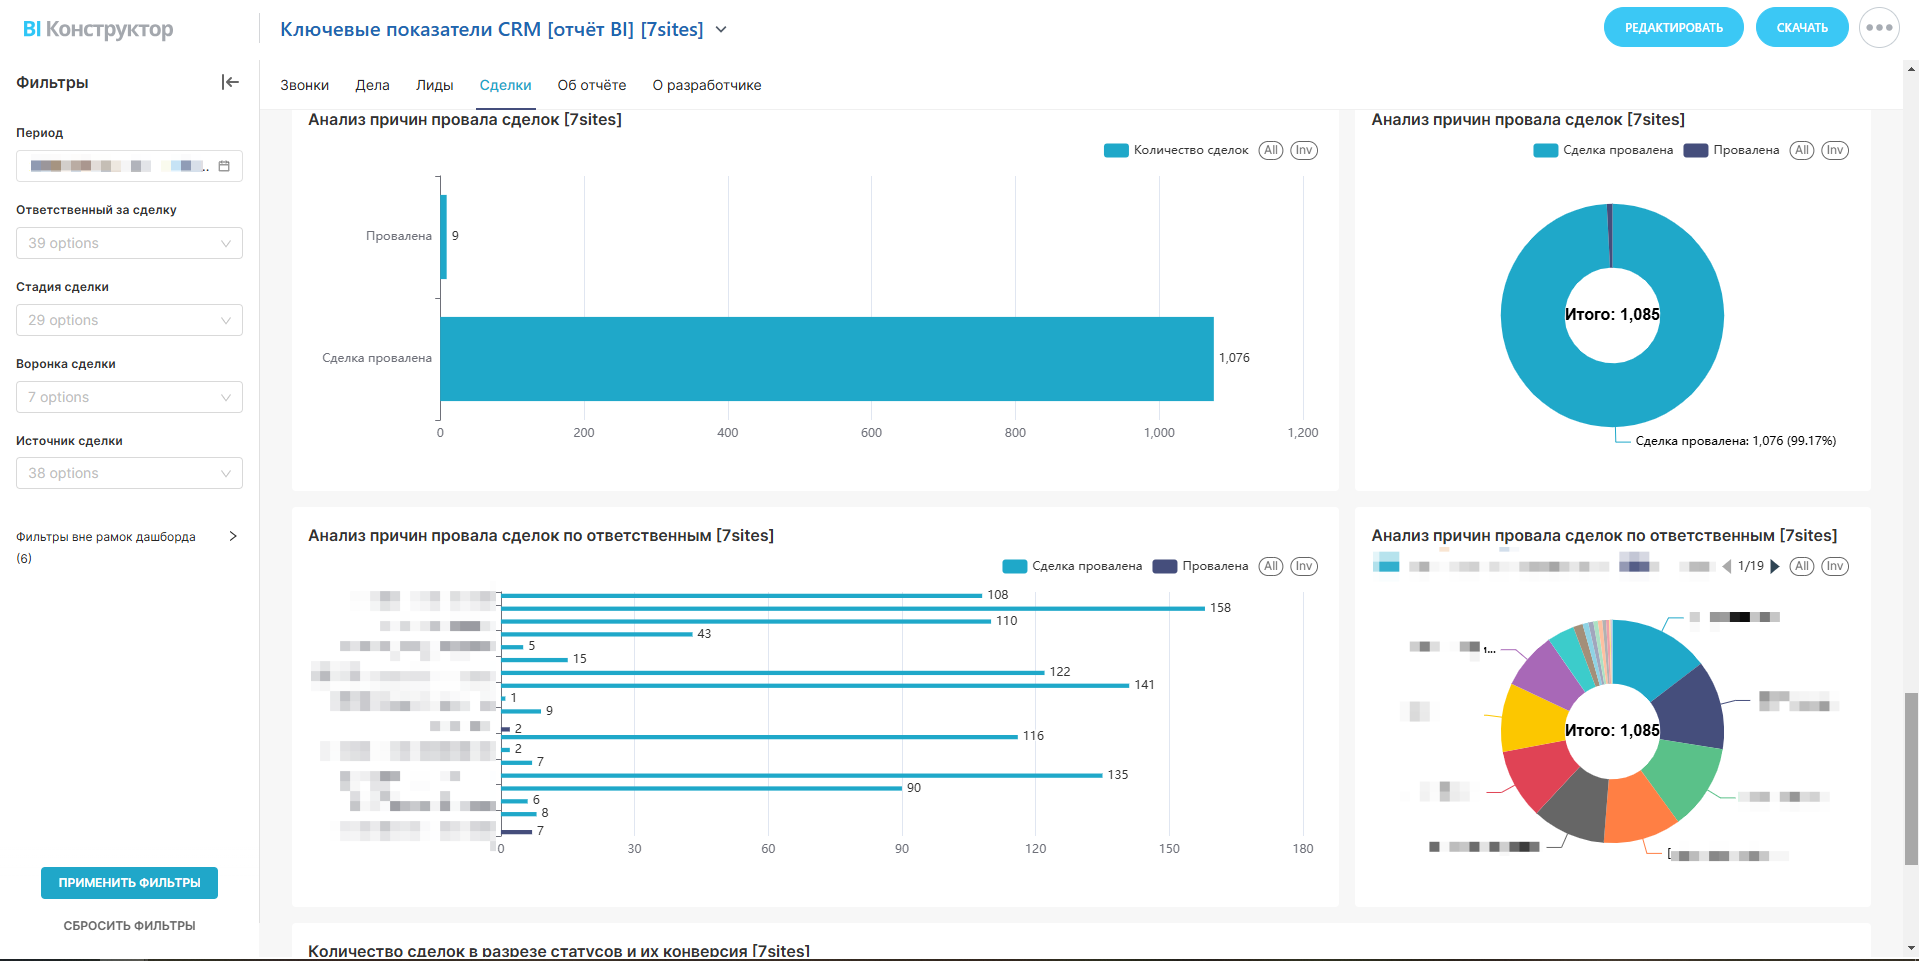Open Ответственный за сделку dropdown
The width and height of the screenshot is (1919, 961).
pos(129,243)
